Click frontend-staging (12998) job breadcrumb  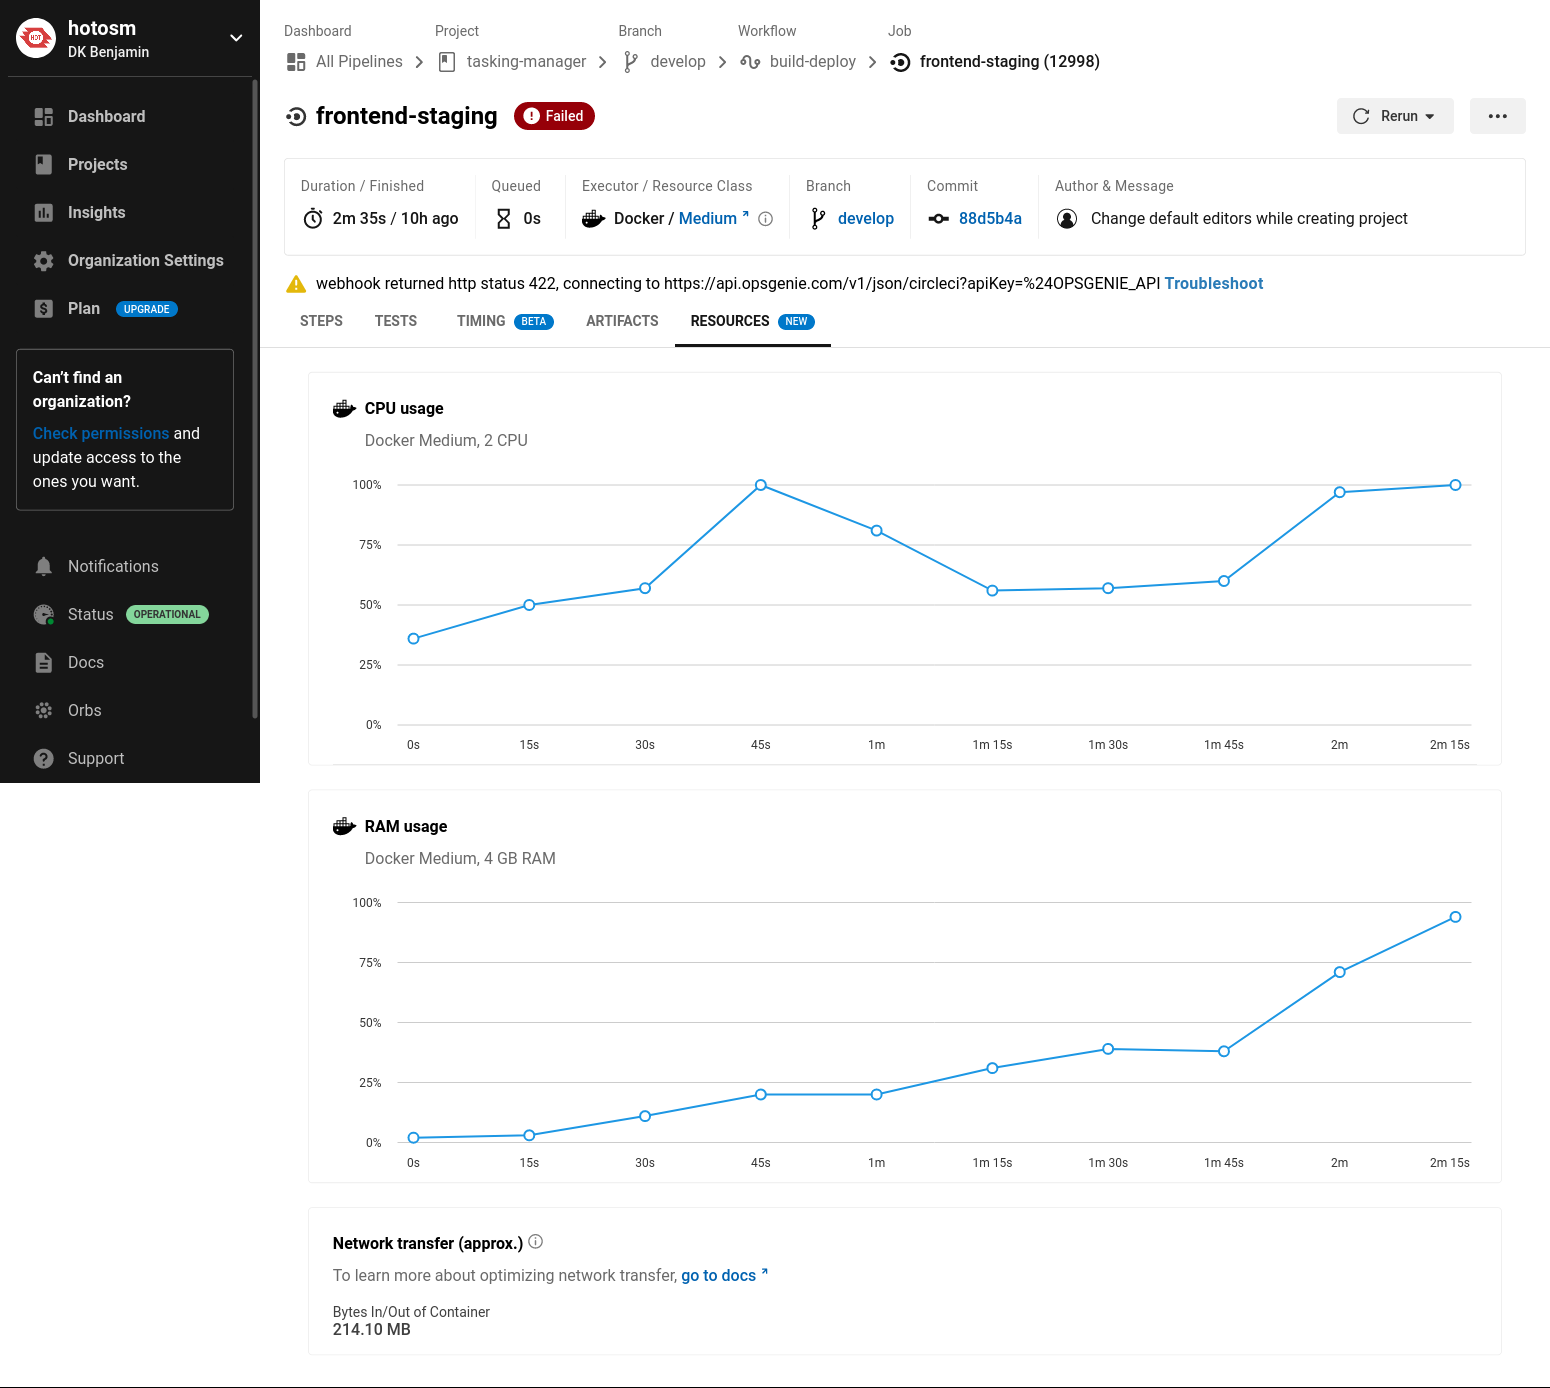click(x=1010, y=61)
